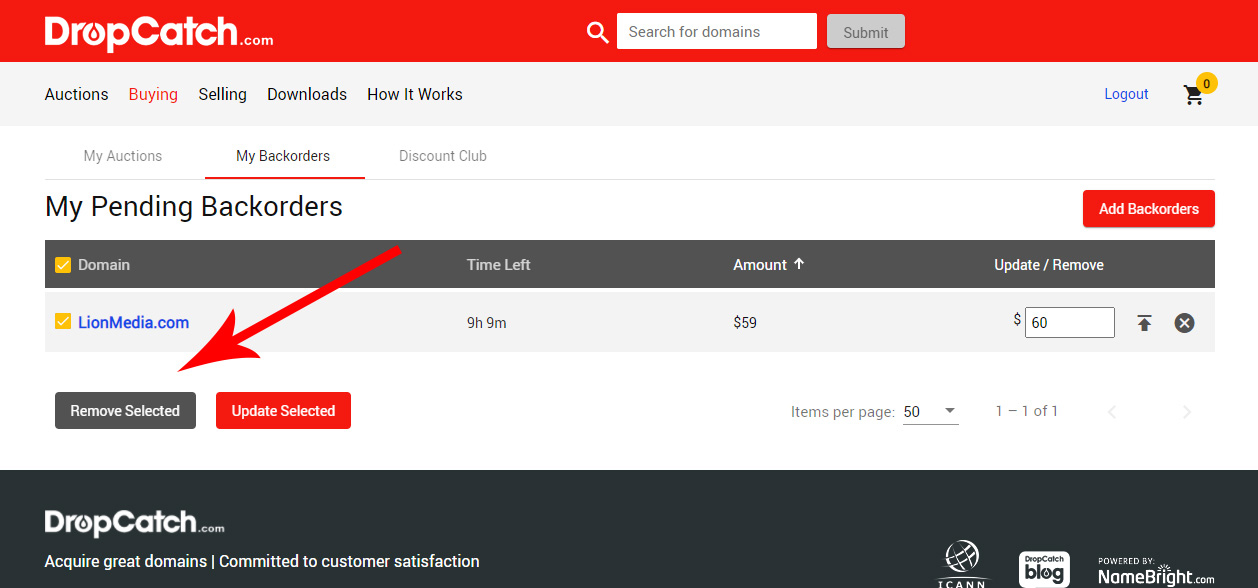Open the LionMedia.com domain link
This screenshot has width=1258, height=588.
tap(133, 322)
